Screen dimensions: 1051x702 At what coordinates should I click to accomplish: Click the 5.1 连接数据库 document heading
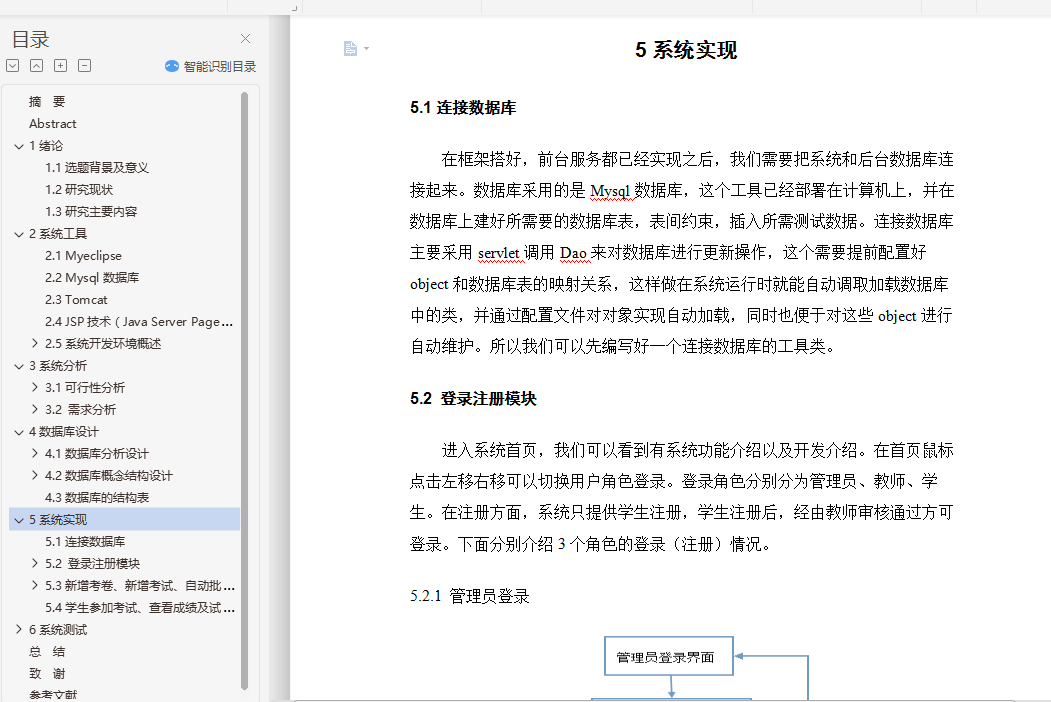click(463, 108)
